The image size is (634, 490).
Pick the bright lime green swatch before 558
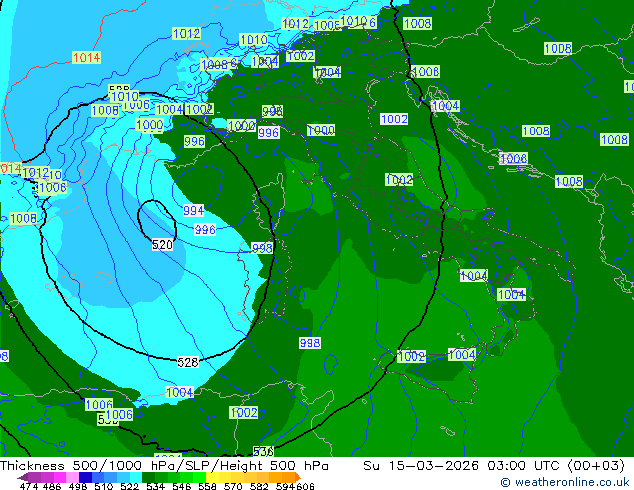point(199,477)
